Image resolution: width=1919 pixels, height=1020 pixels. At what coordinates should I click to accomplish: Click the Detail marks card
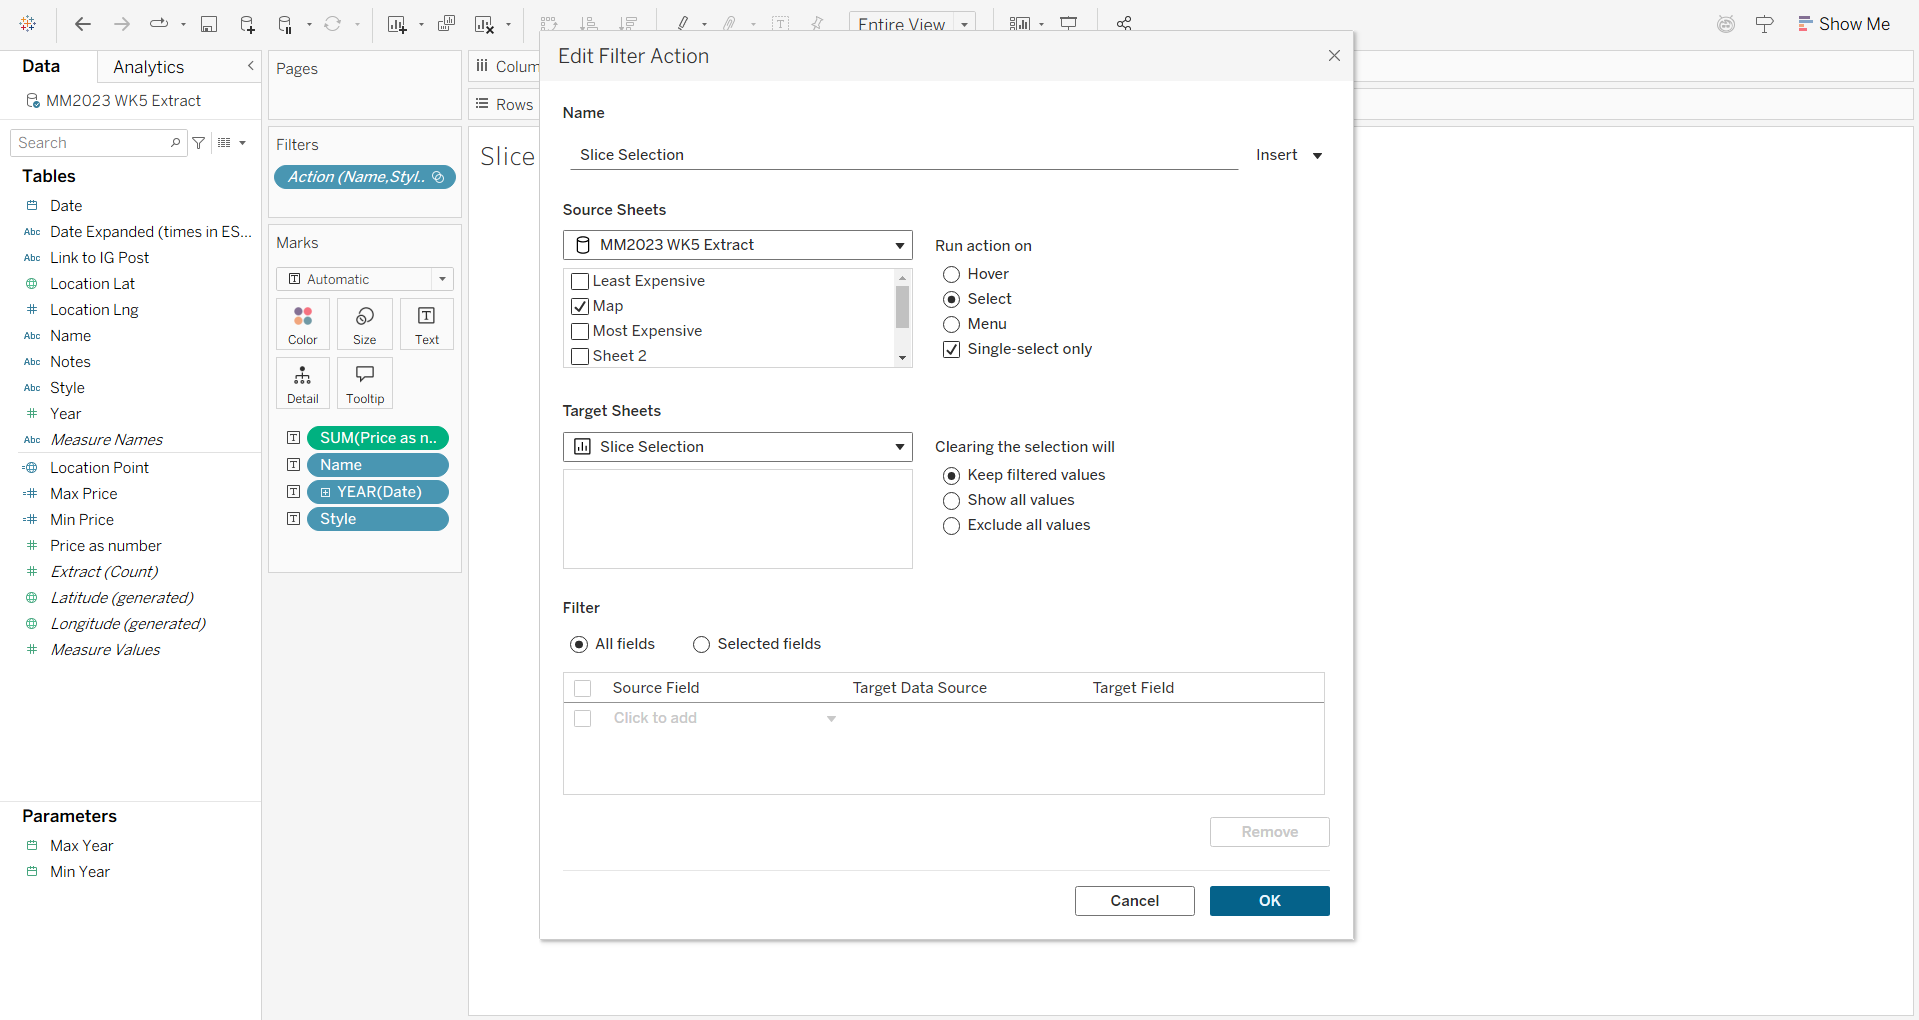(302, 383)
